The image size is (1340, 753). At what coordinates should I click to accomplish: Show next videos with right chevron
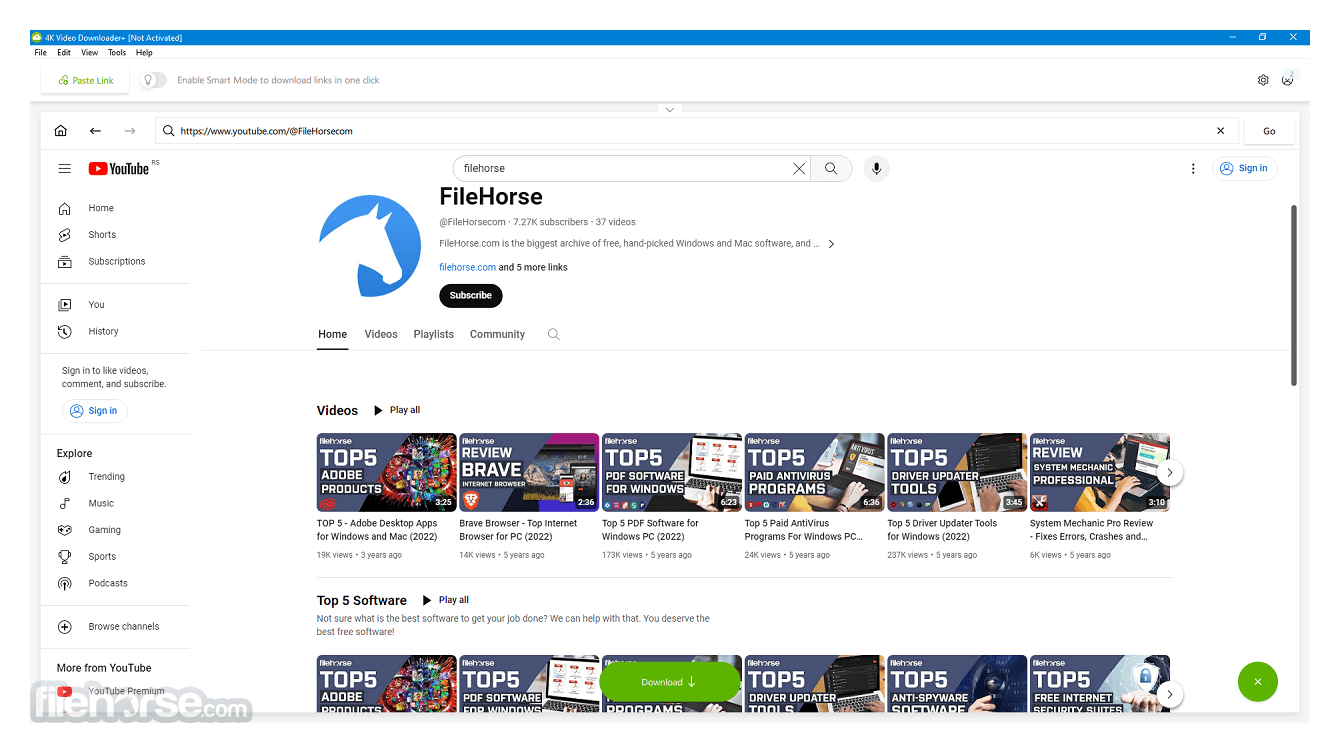pos(1170,473)
